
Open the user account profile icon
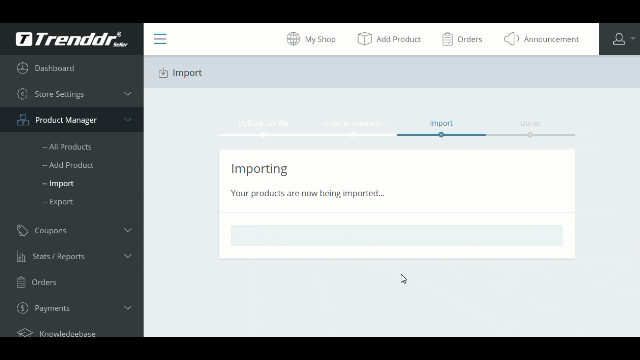(x=619, y=39)
